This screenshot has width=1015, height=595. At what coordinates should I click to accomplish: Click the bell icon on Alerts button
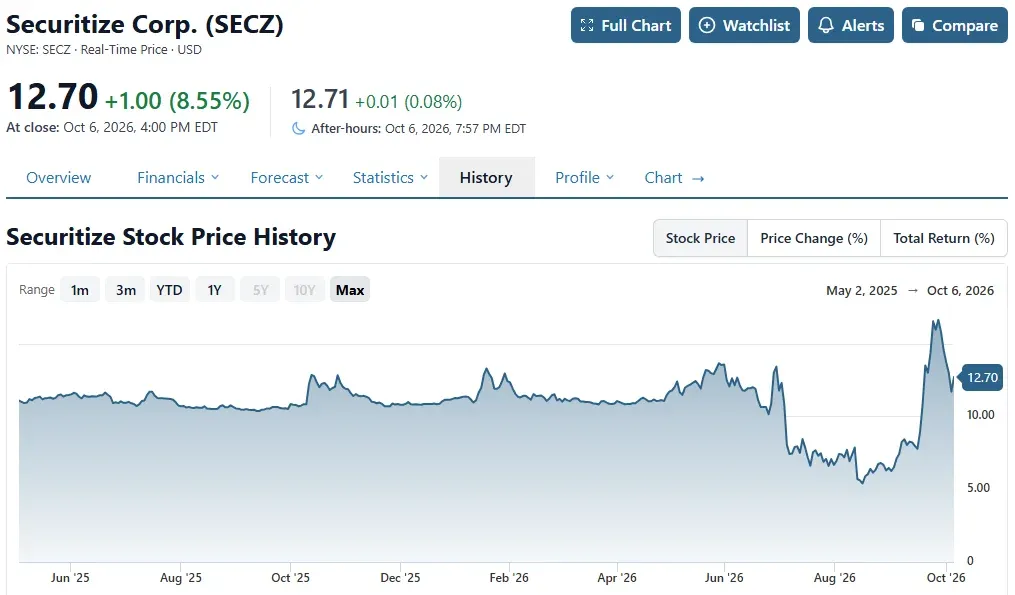[x=825, y=25]
